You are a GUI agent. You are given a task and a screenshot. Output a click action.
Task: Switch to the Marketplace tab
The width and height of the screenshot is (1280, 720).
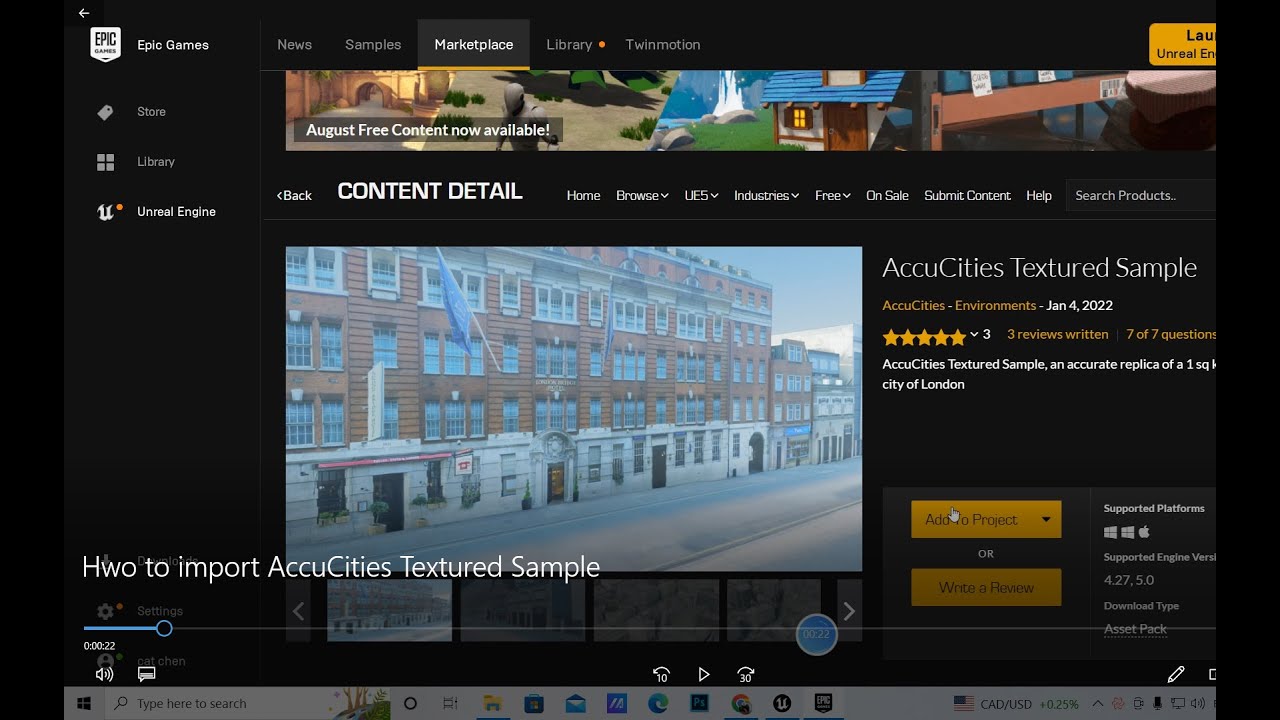(x=474, y=45)
